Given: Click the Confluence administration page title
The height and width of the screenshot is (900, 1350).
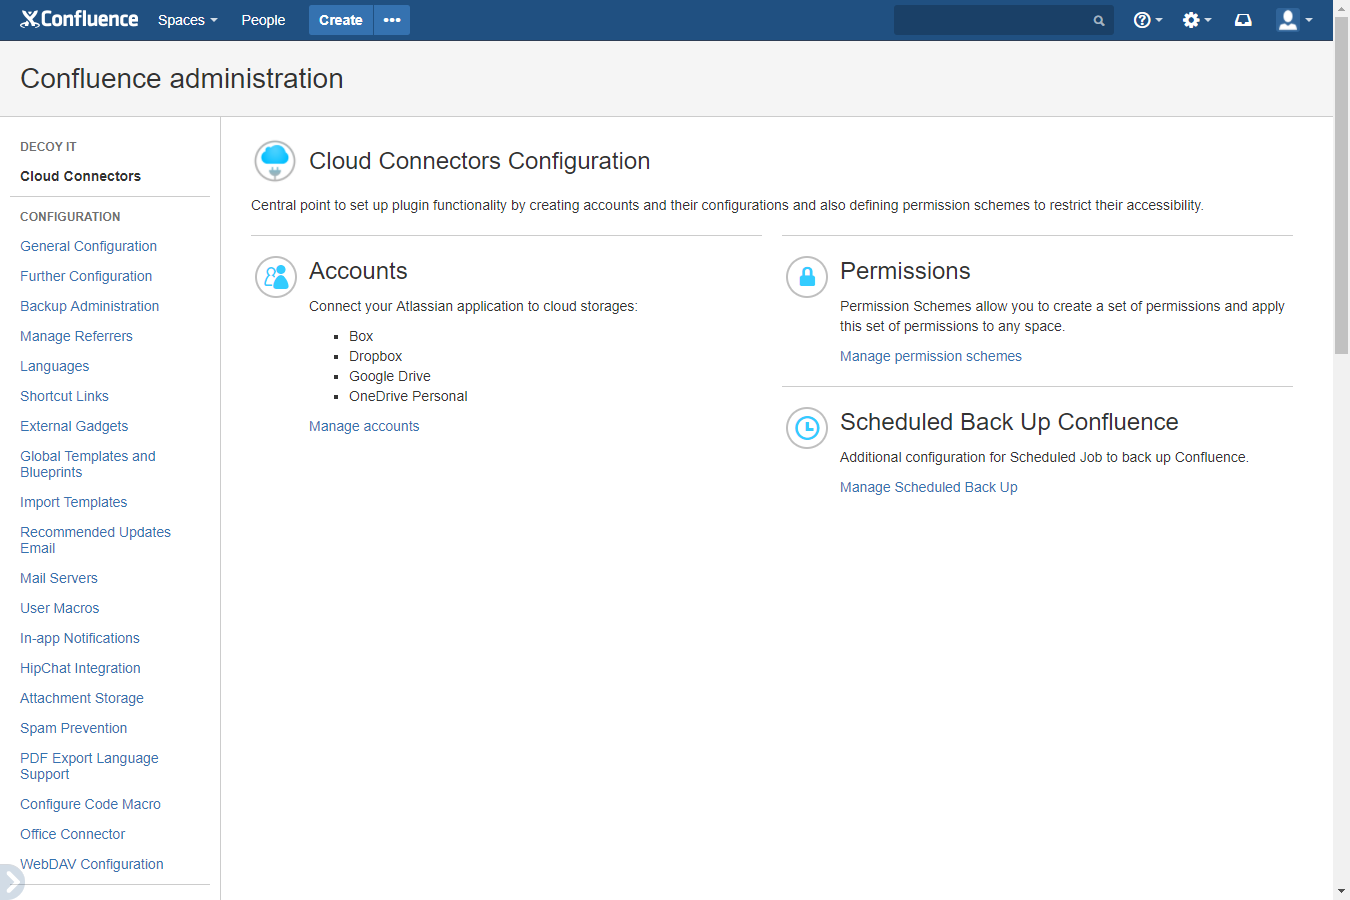Looking at the screenshot, I should point(182,78).
